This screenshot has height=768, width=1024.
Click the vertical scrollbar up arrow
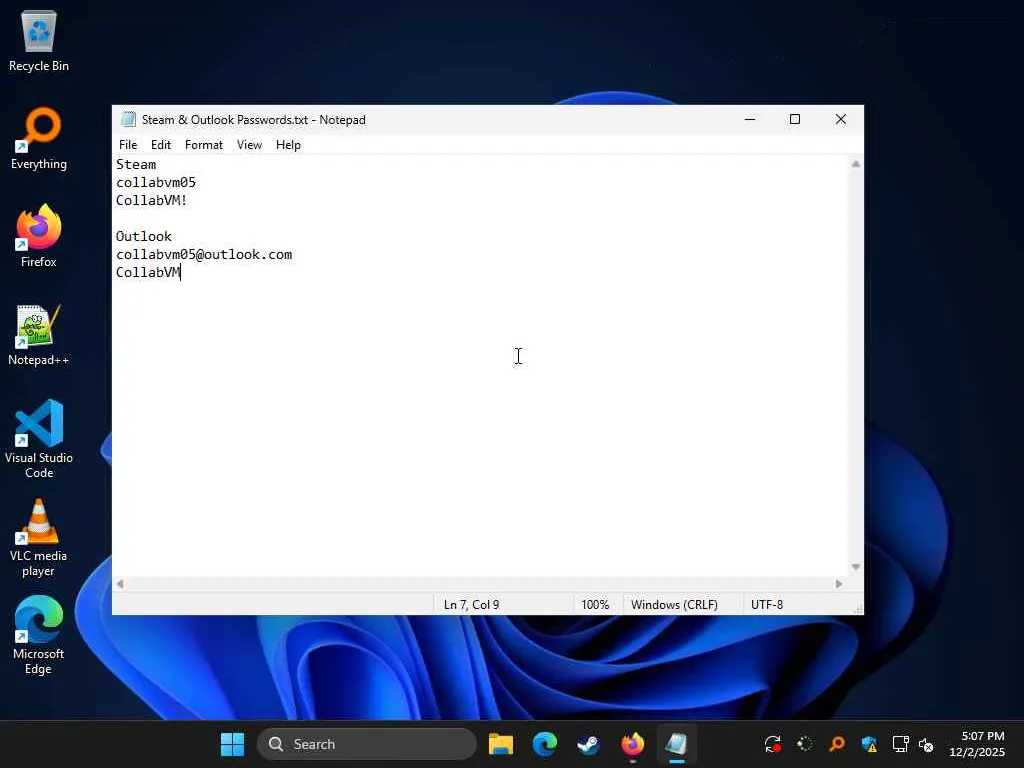coord(856,164)
